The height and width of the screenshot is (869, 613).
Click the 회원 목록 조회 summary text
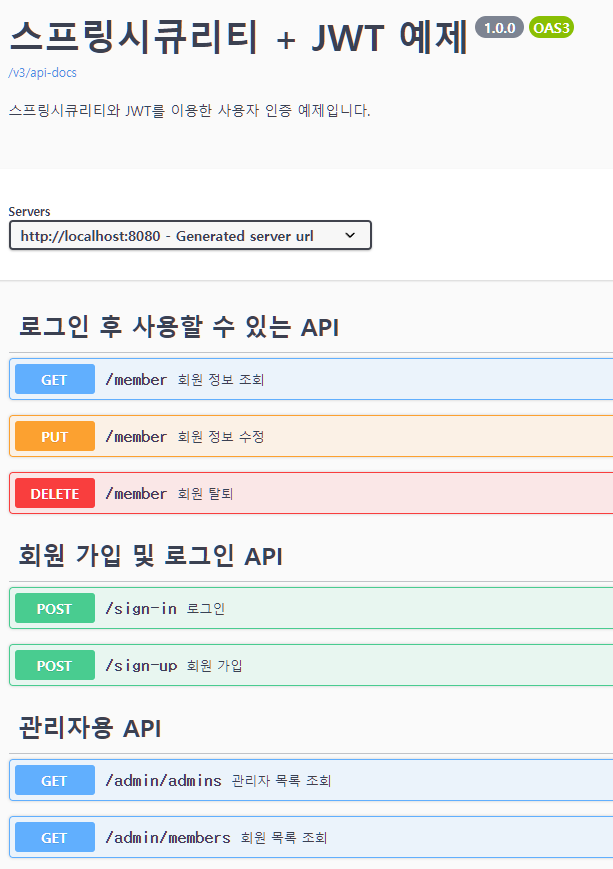pyautogui.click(x=284, y=838)
